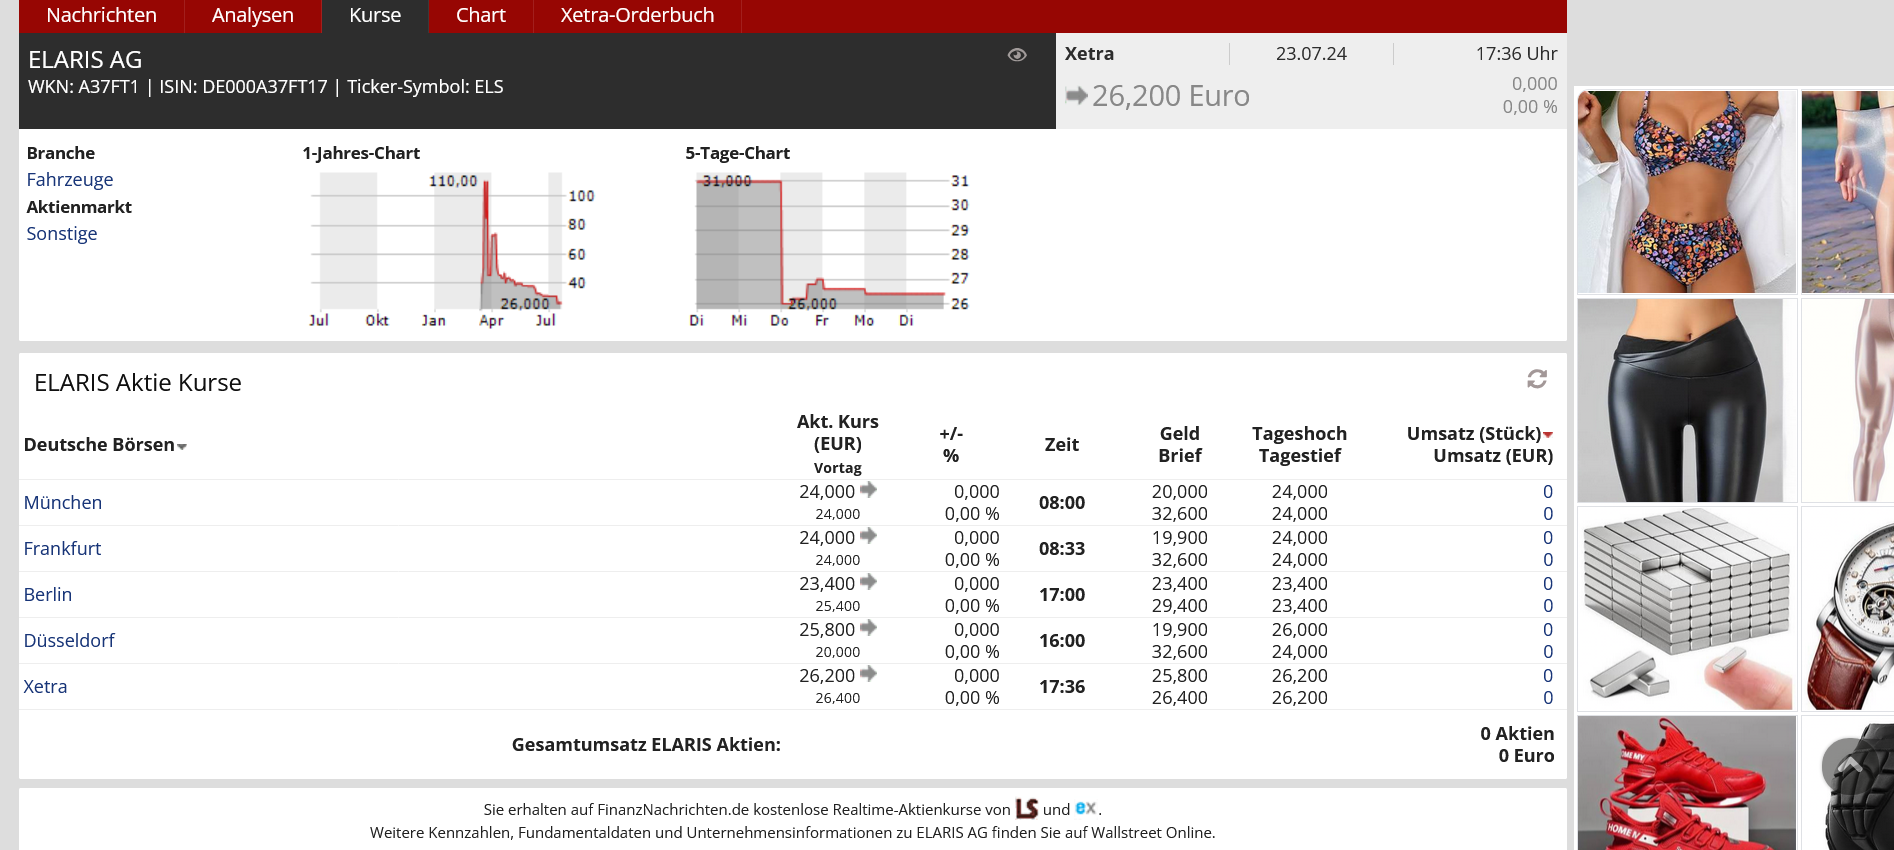Expand the Deutsche Börsen dropdown arrow
1894x850 pixels.
coord(182,447)
